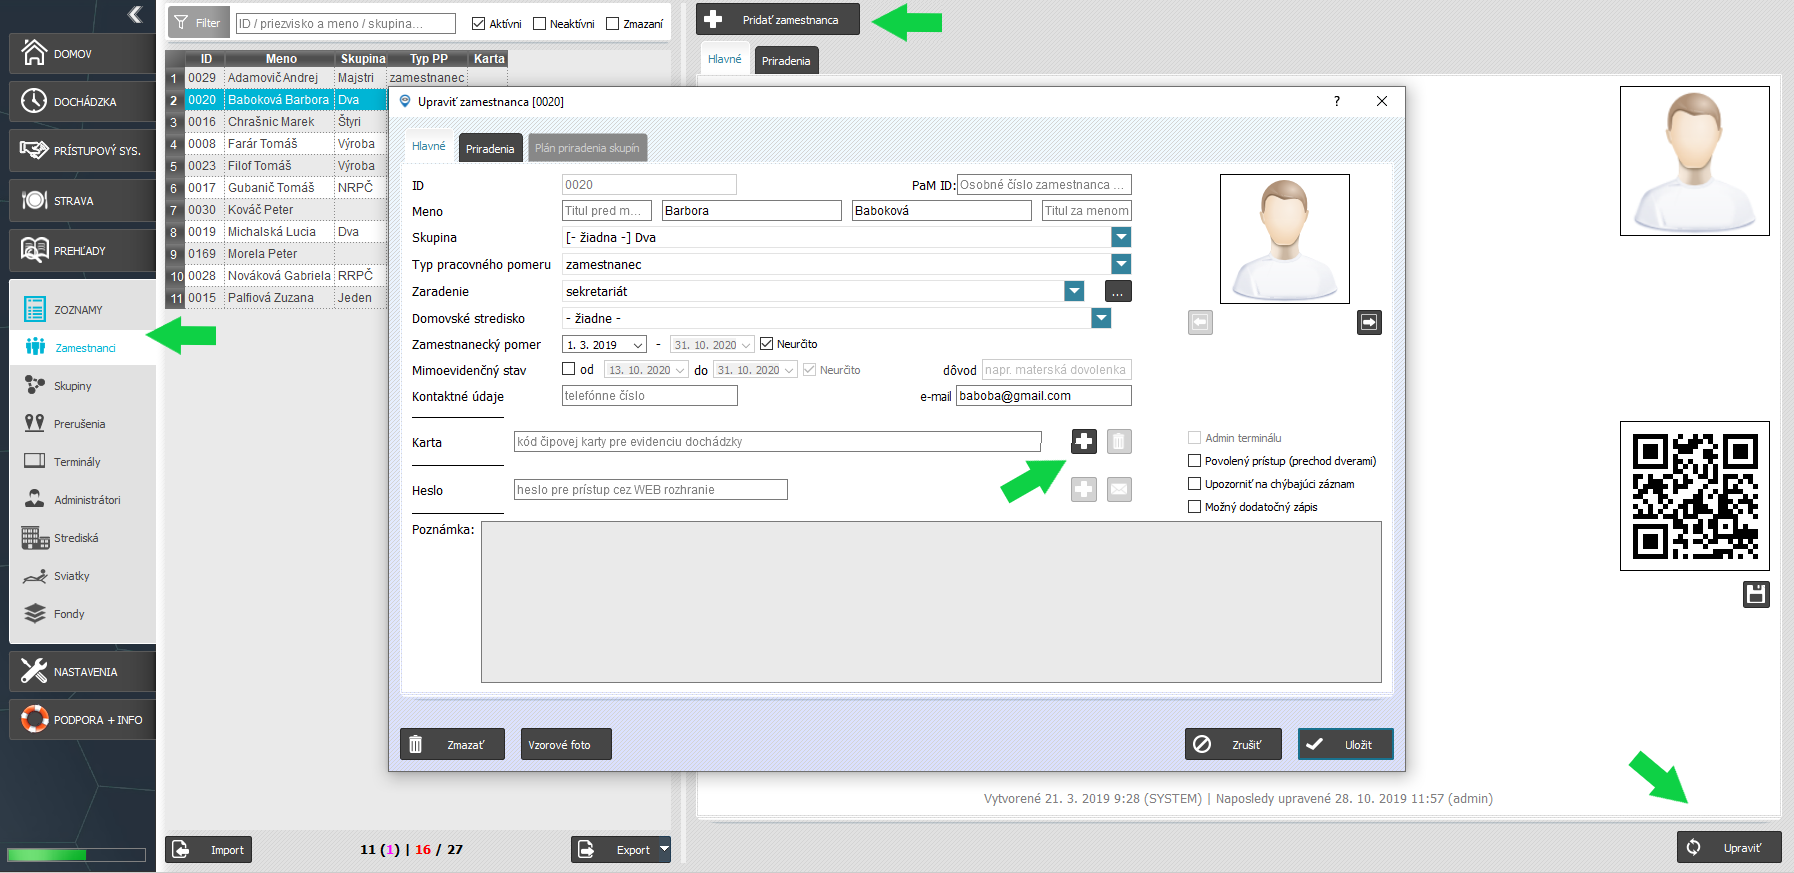Image resolution: width=1794 pixels, height=873 pixels.
Task: Open Skupiny in the sidebar
Action: pyautogui.click(x=72, y=386)
